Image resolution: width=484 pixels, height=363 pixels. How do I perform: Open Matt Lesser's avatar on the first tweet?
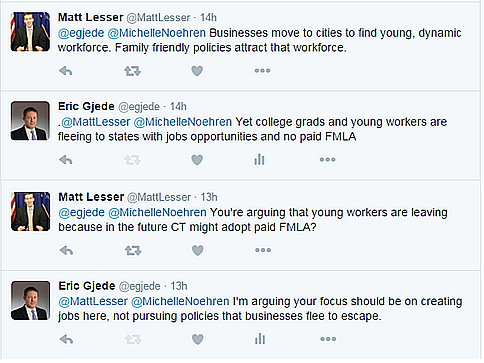[x=30, y=32]
